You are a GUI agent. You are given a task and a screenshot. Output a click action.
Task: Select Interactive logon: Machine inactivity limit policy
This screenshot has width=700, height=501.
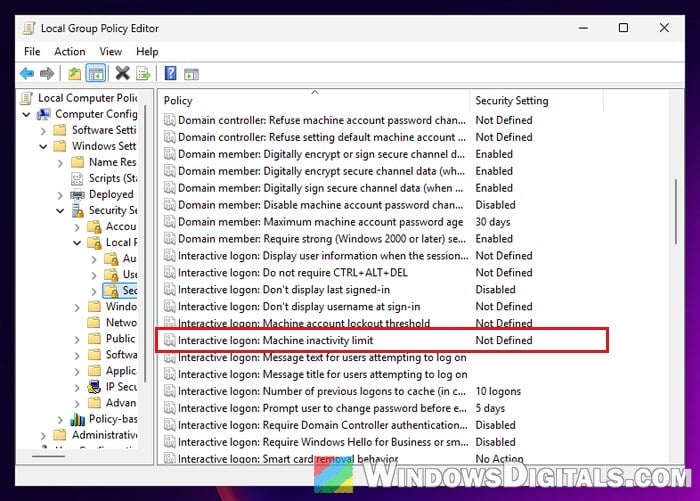pos(383,340)
